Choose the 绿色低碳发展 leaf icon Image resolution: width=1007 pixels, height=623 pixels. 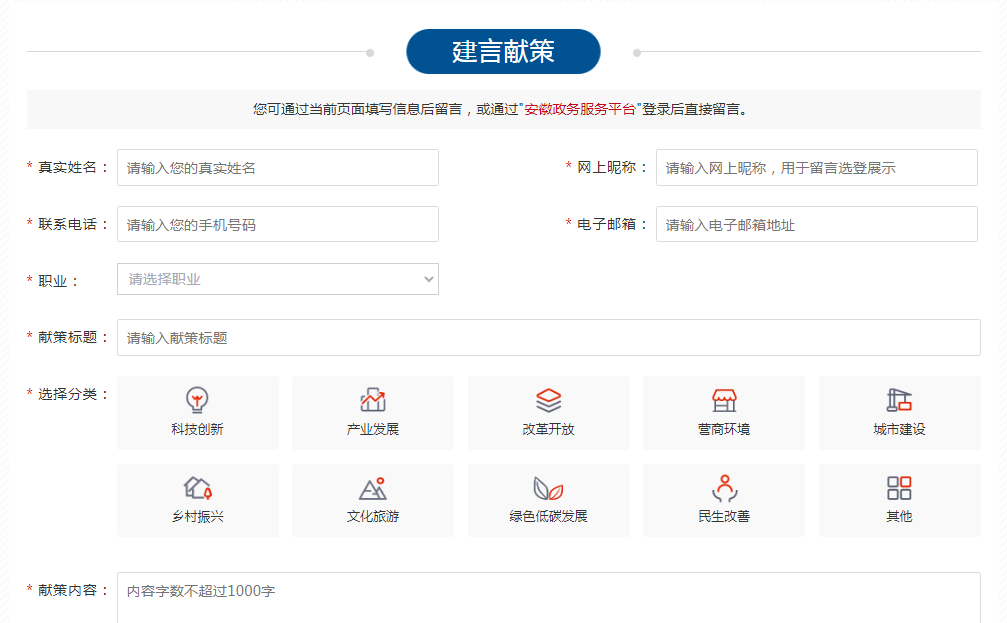(x=548, y=488)
